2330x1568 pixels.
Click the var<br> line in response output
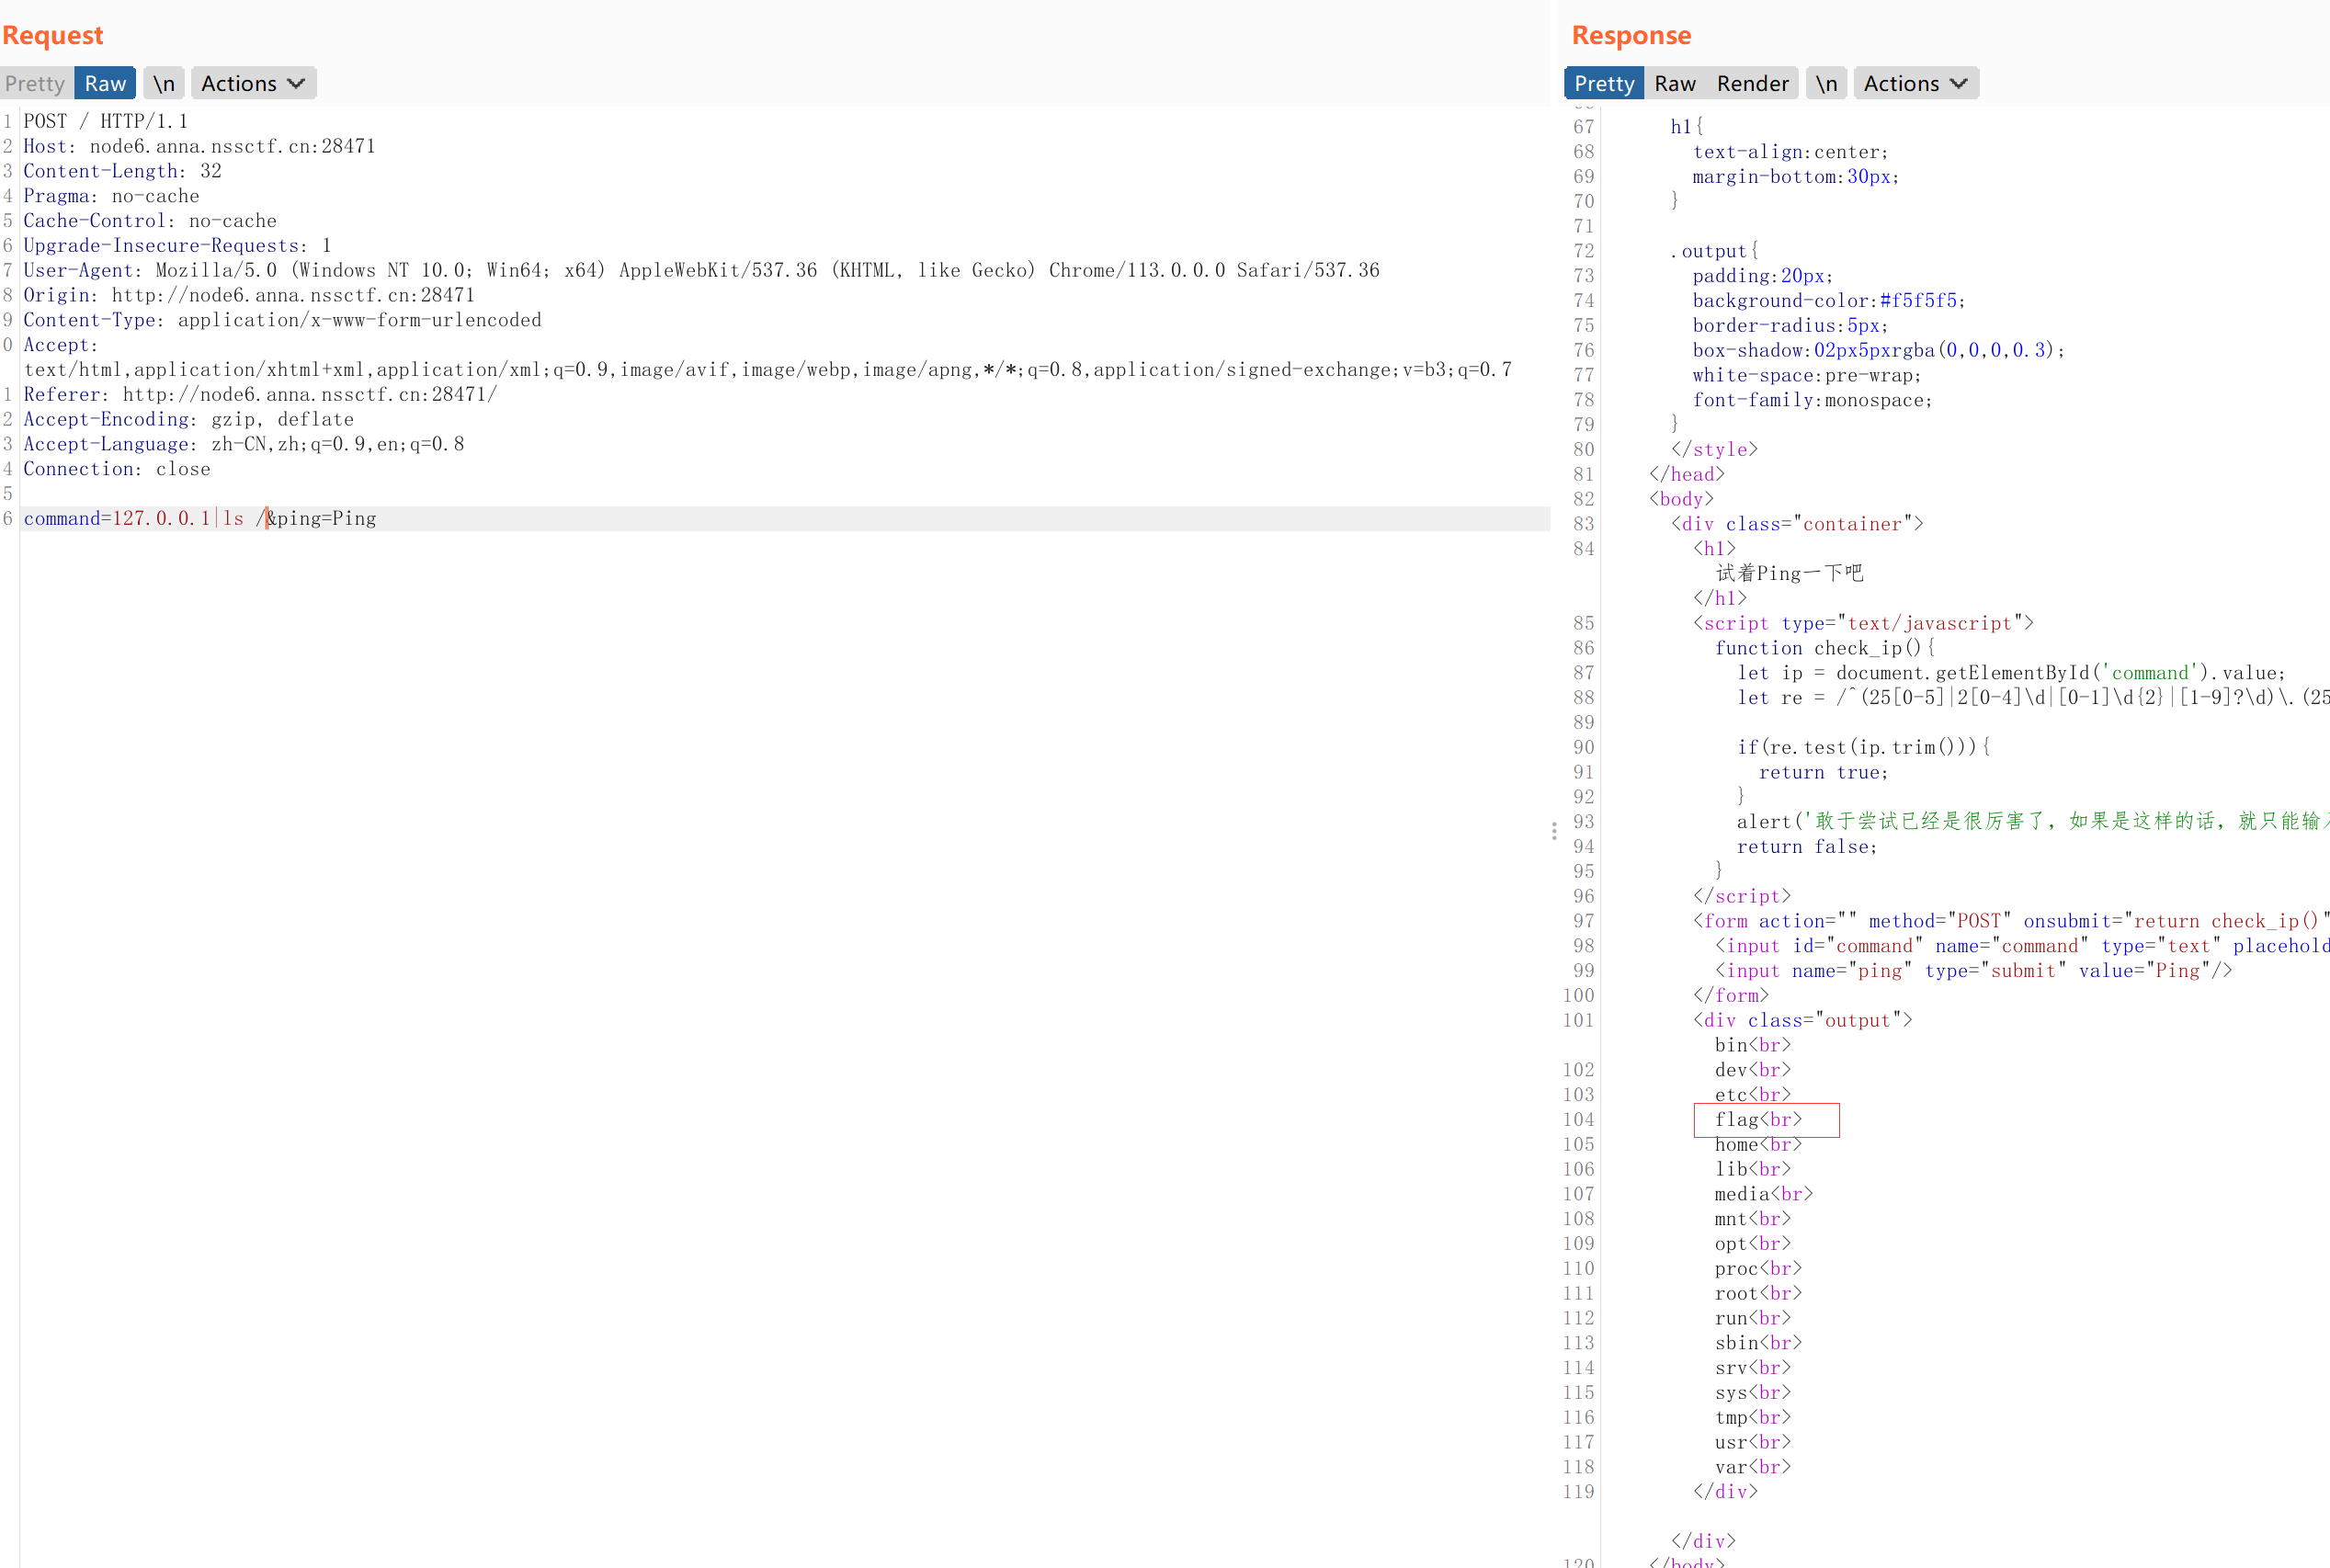click(x=1752, y=1468)
